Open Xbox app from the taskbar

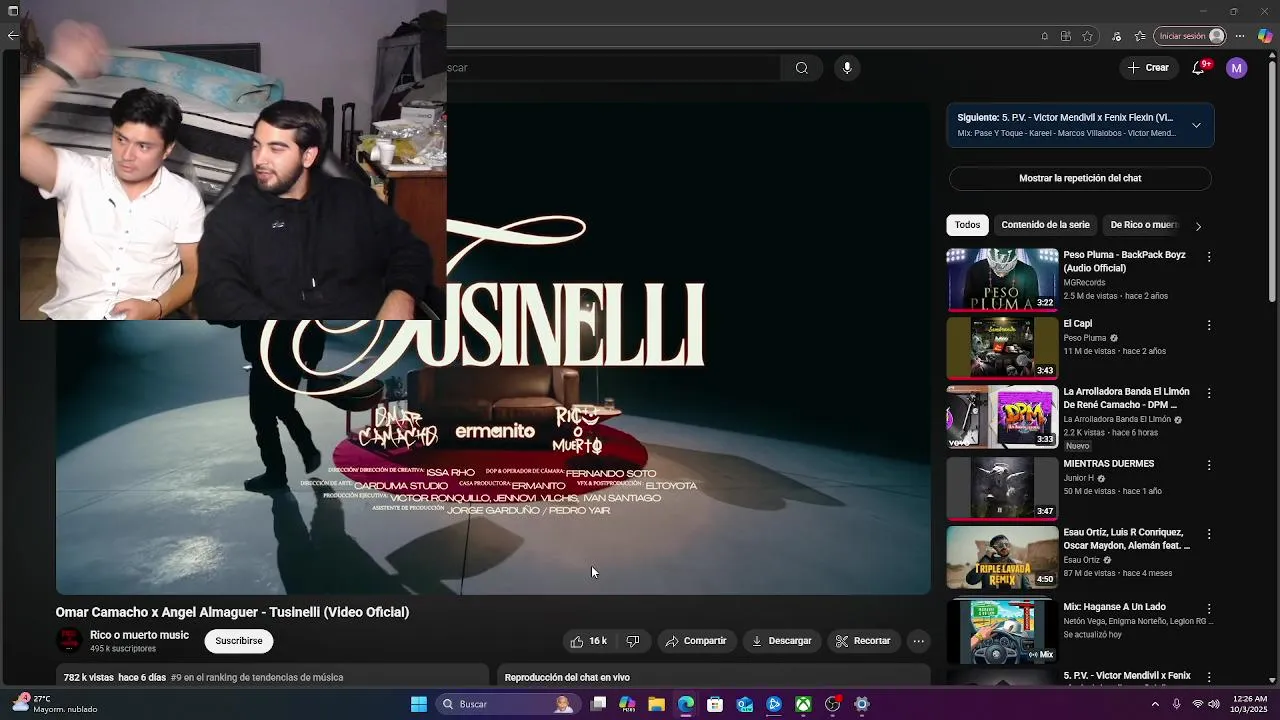pyautogui.click(x=803, y=704)
